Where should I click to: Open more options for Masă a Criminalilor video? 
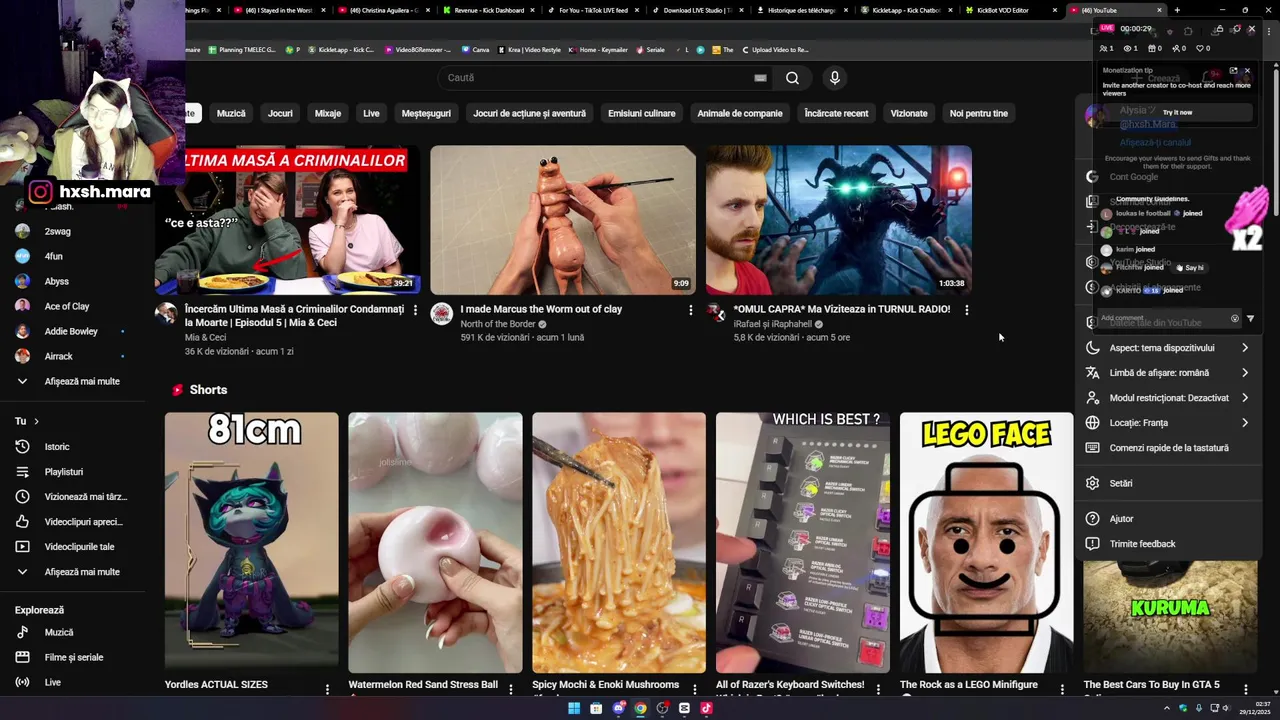pyautogui.click(x=415, y=310)
